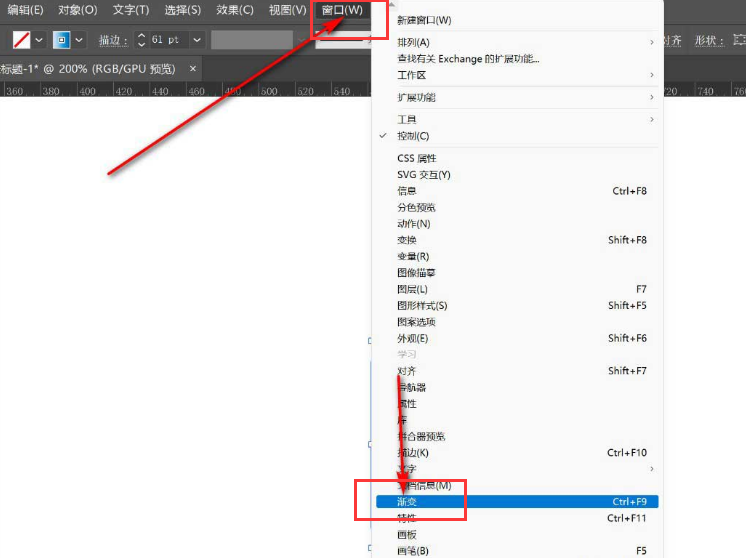Viewport: 746px width, 558px height.
Task: Open the 变换 panel item
Action: (x=517, y=240)
